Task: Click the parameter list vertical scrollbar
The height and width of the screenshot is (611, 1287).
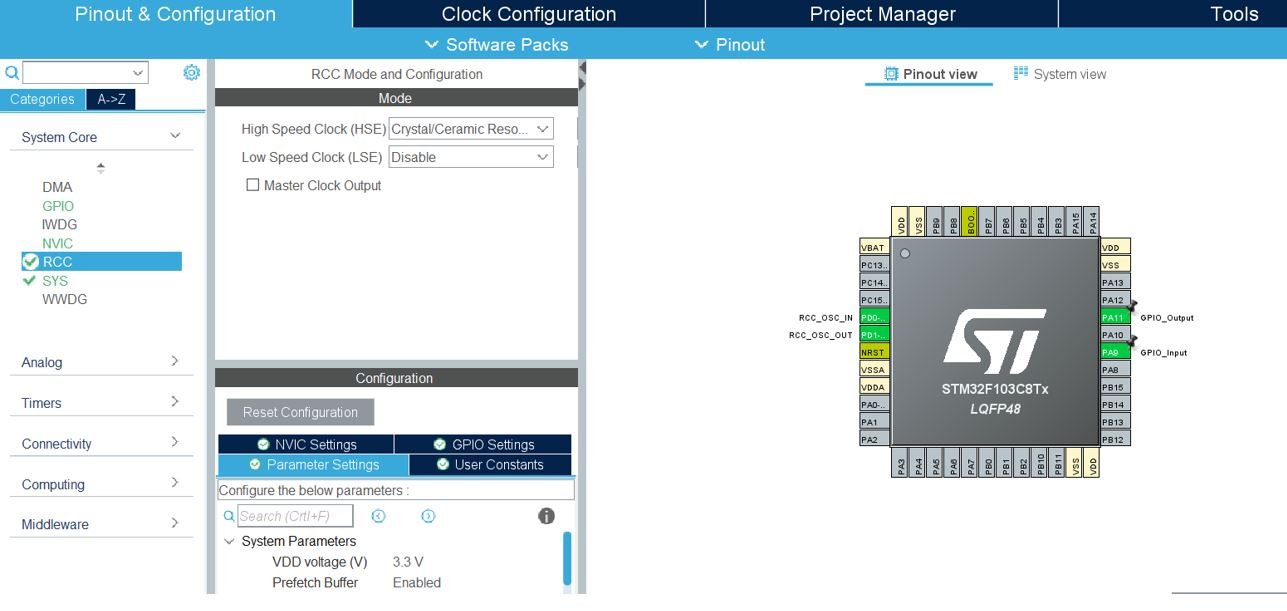Action: coord(567,558)
